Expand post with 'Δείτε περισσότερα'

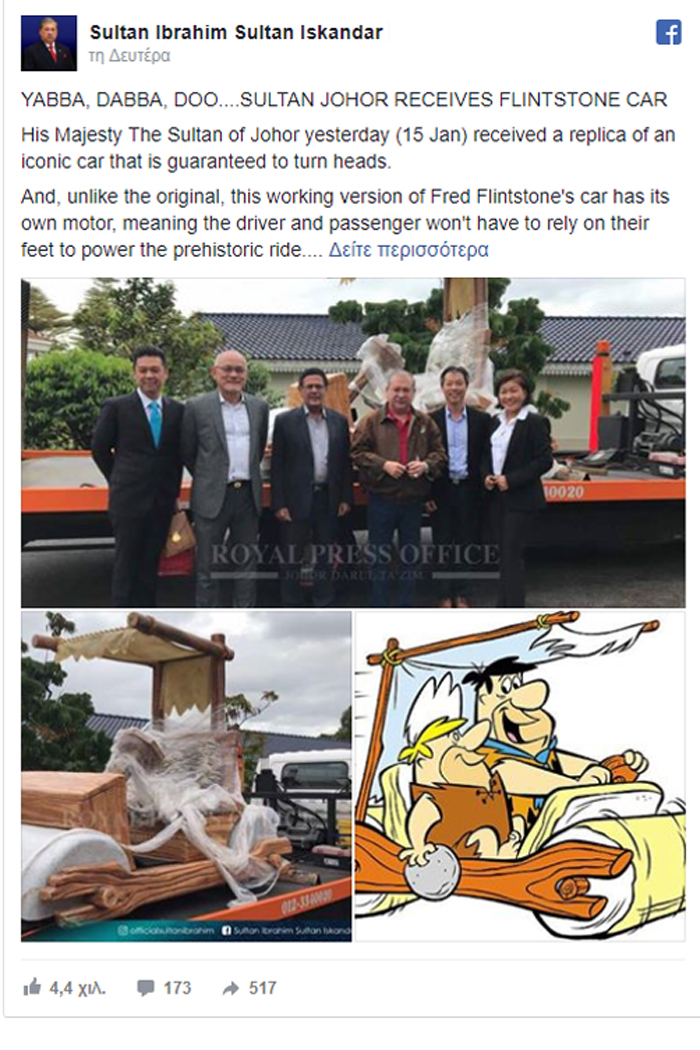pyautogui.click(x=408, y=250)
